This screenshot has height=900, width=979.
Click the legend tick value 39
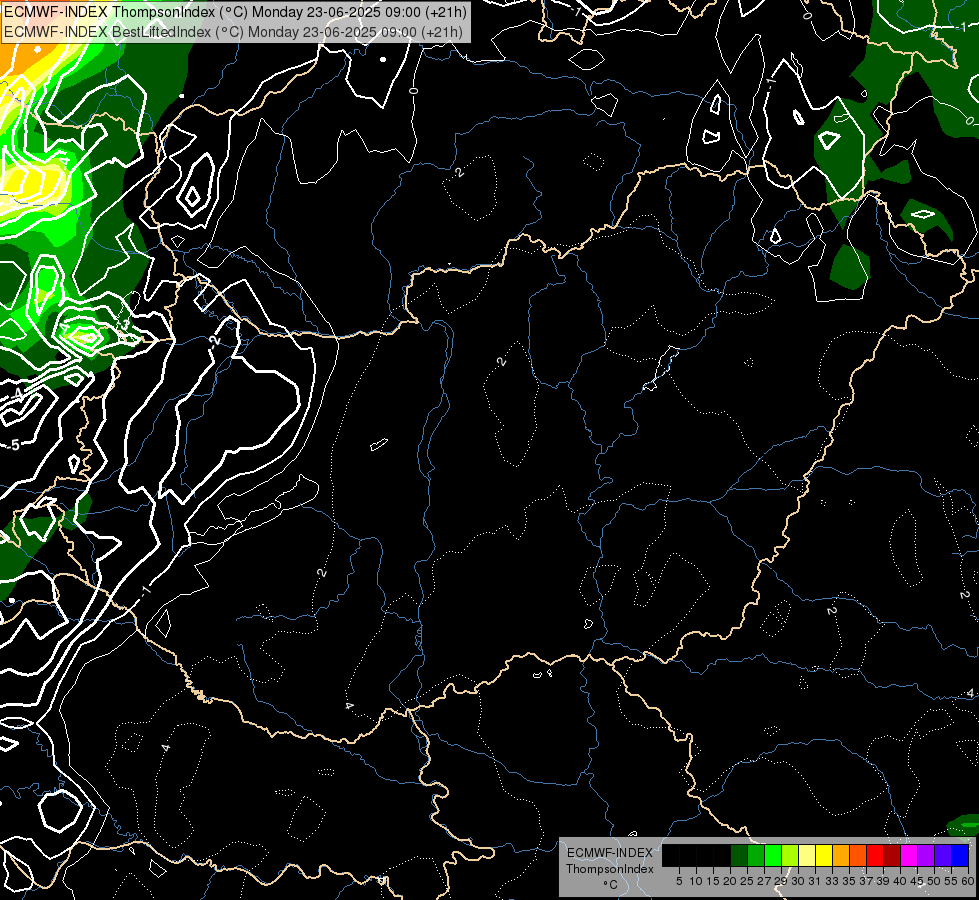tap(883, 881)
